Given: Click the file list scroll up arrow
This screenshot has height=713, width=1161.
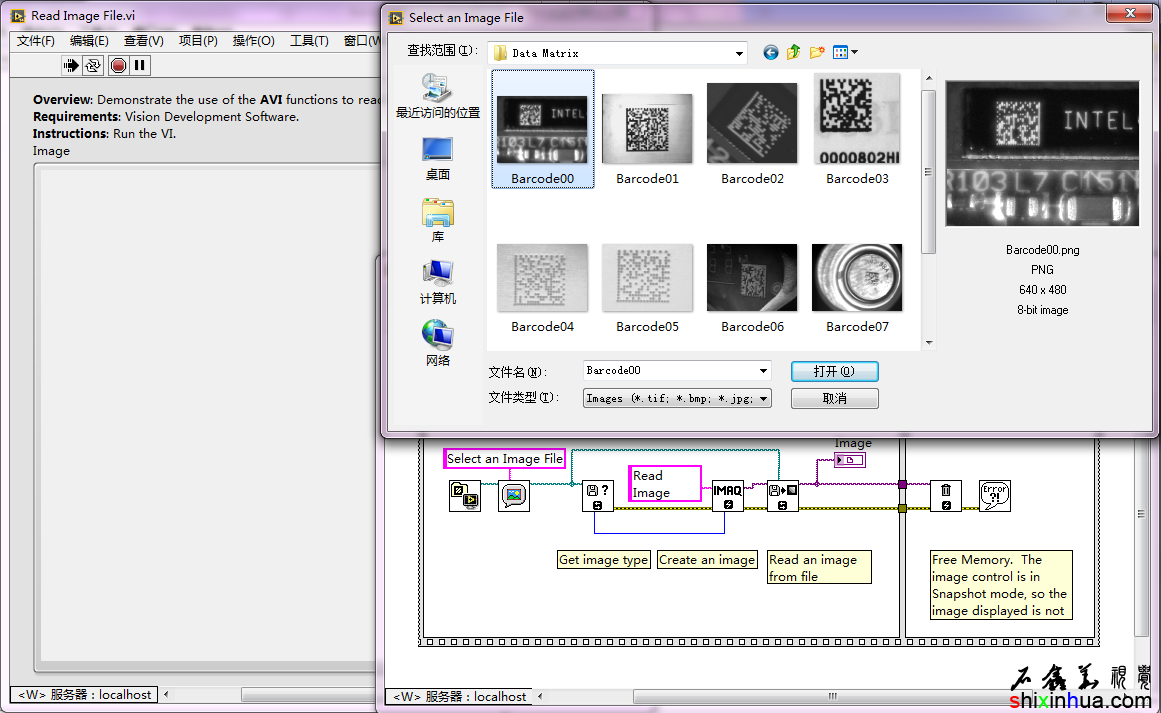Looking at the screenshot, I should coord(929,78).
